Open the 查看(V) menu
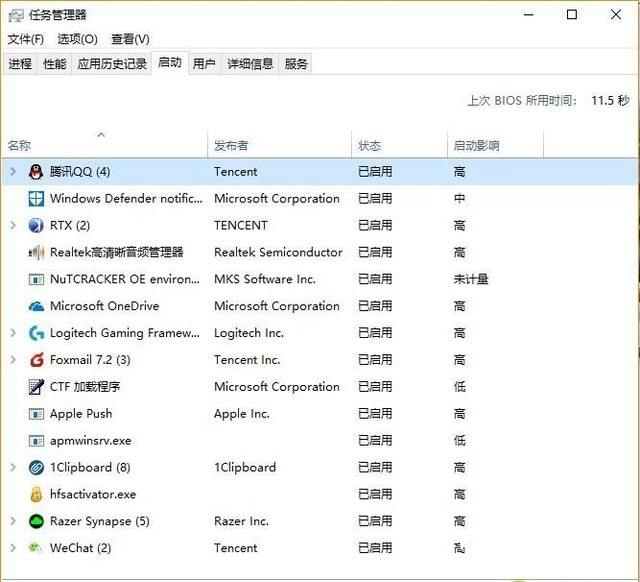 coord(130,39)
